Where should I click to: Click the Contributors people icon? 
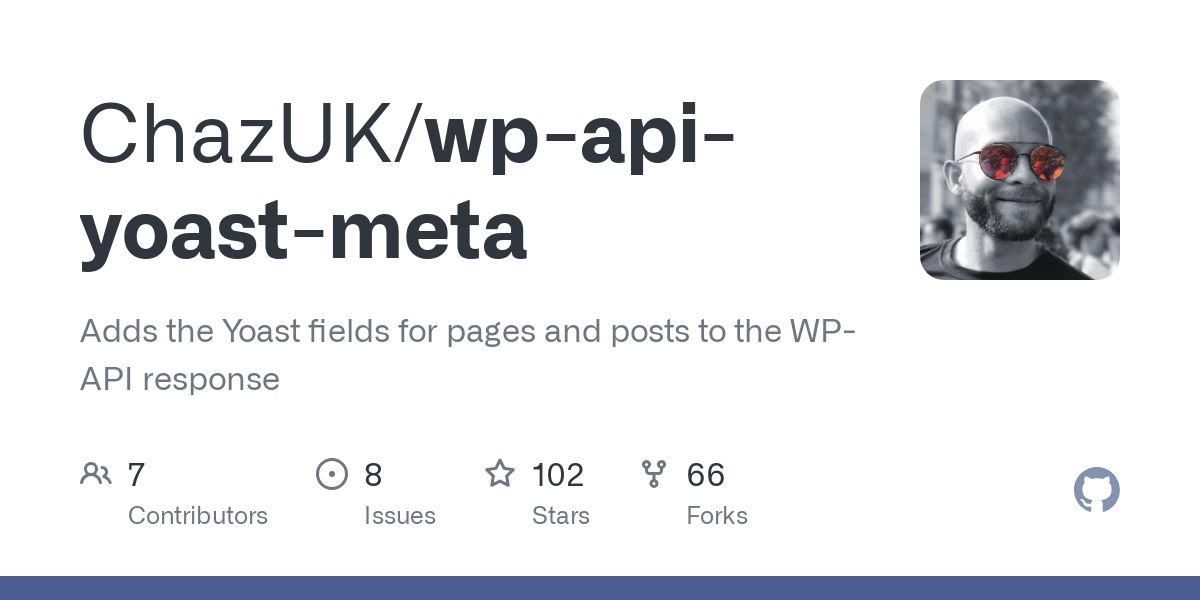(x=96, y=473)
